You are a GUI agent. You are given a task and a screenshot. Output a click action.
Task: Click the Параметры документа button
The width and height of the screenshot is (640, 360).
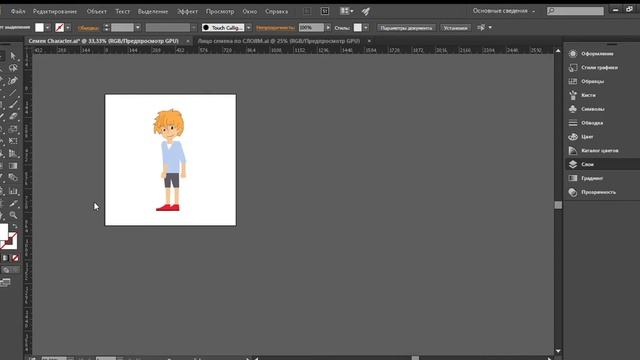406,28
